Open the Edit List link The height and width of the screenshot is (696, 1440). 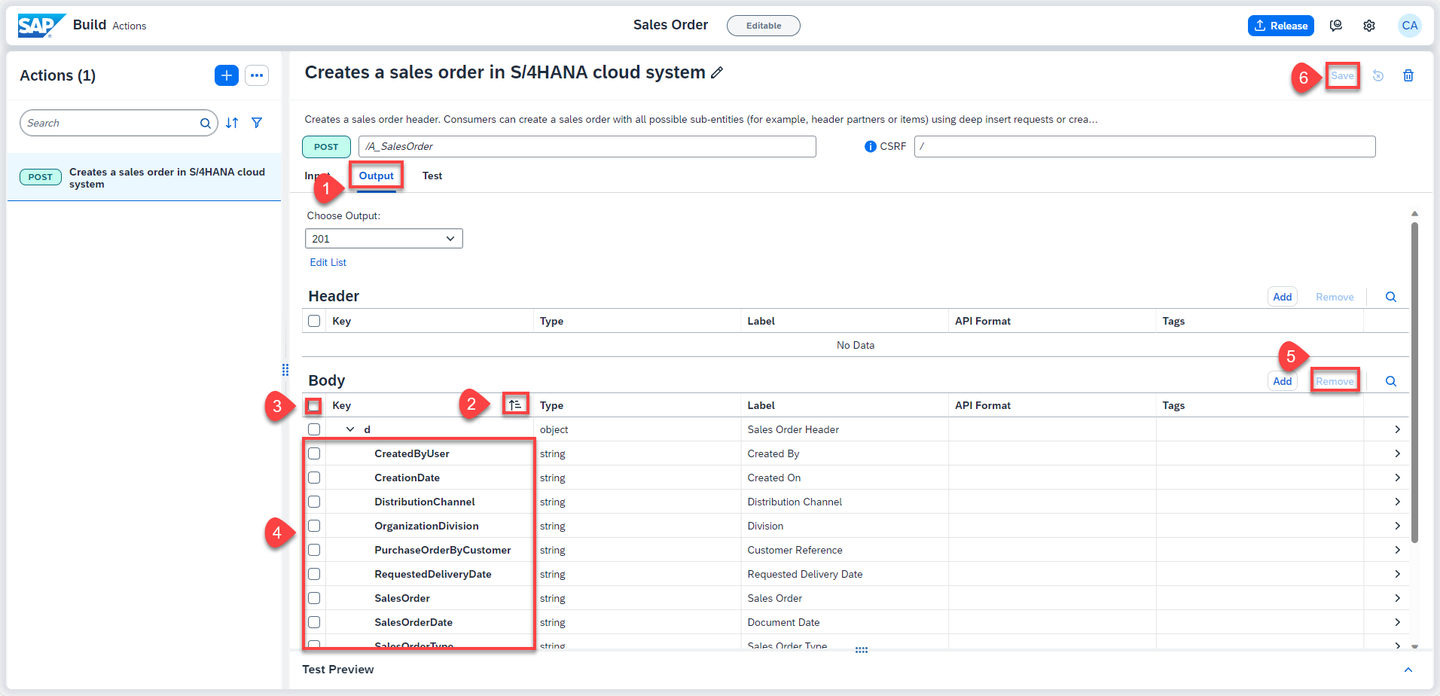click(328, 263)
